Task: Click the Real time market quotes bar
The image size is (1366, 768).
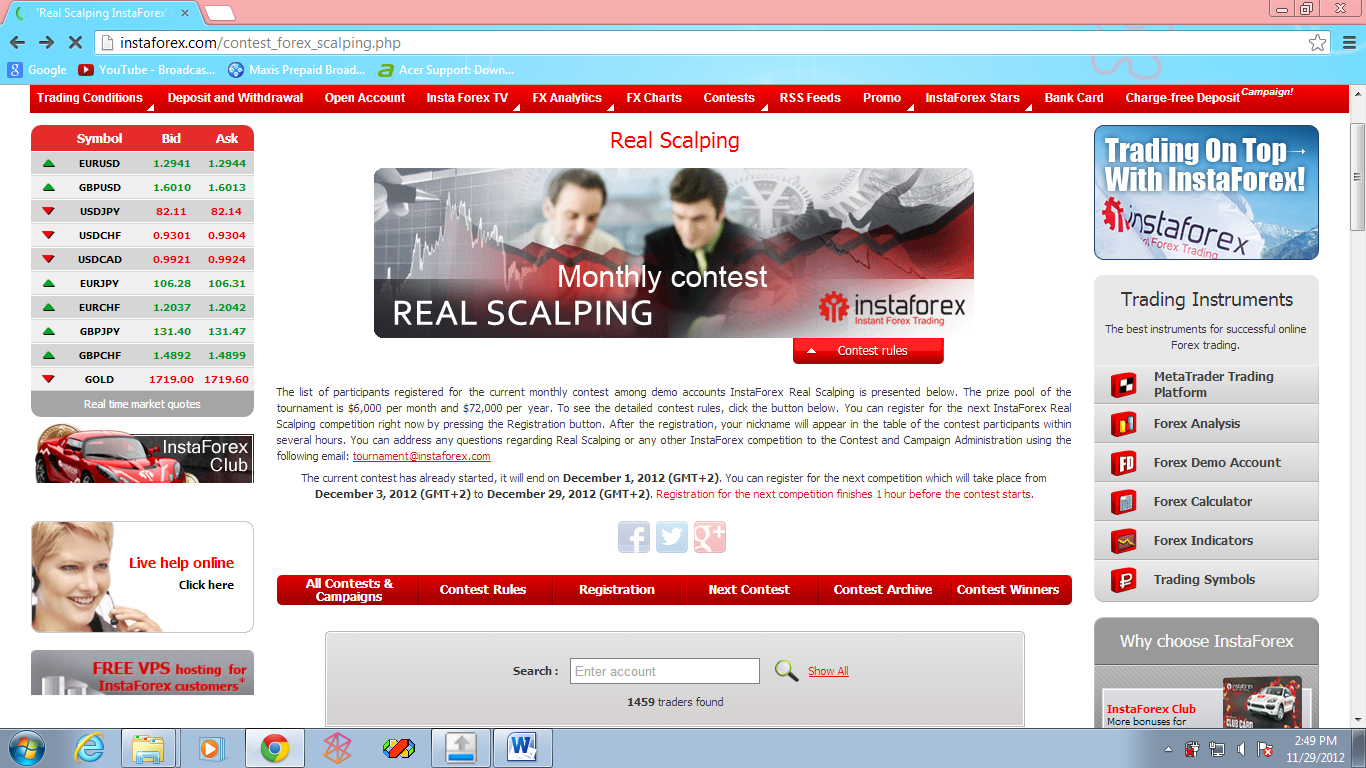Action: point(142,404)
